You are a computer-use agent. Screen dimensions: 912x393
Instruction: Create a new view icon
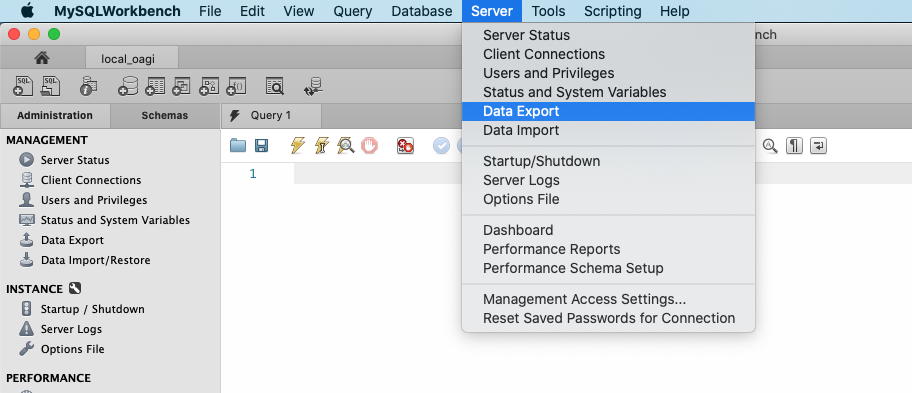click(181, 86)
